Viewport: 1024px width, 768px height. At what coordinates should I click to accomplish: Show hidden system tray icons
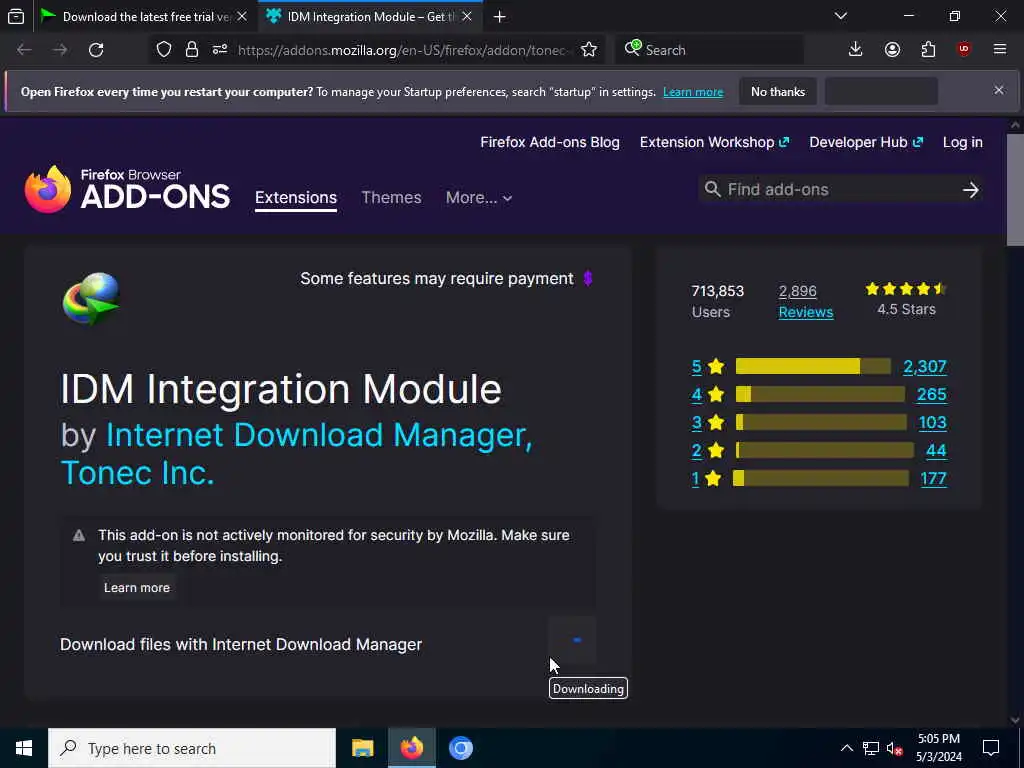click(x=846, y=748)
